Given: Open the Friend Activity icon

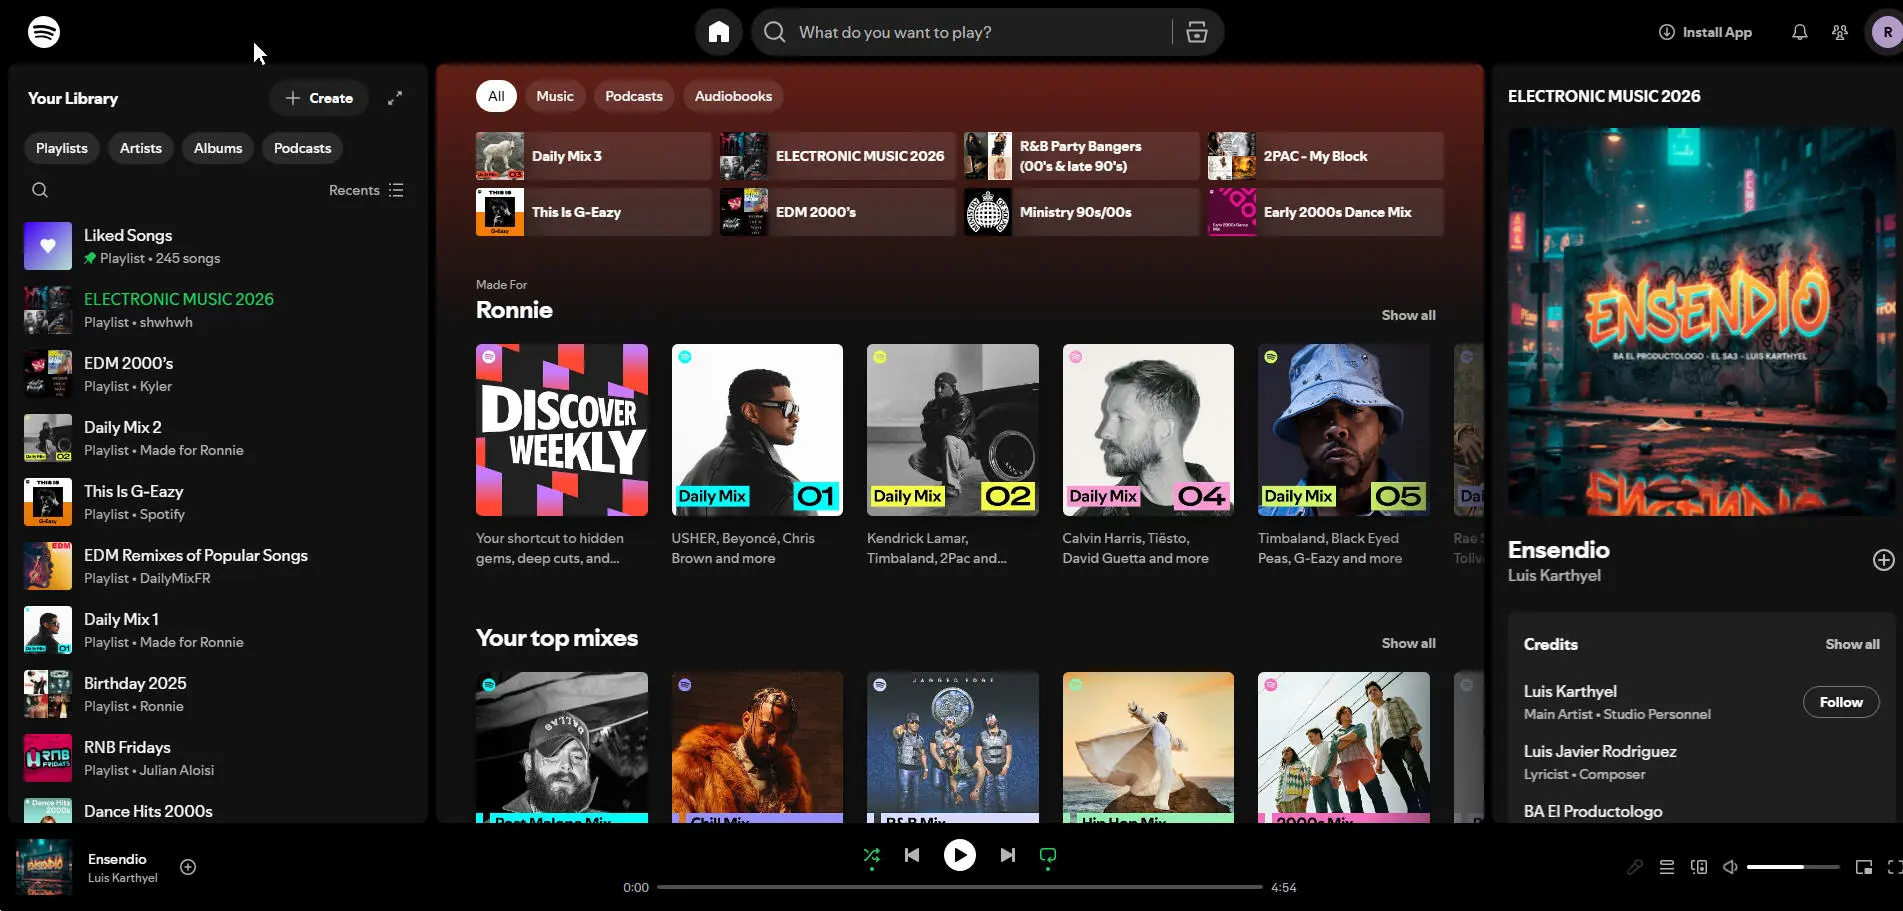Looking at the screenshot, I should pyautogui.click(x=1840, y=32).
